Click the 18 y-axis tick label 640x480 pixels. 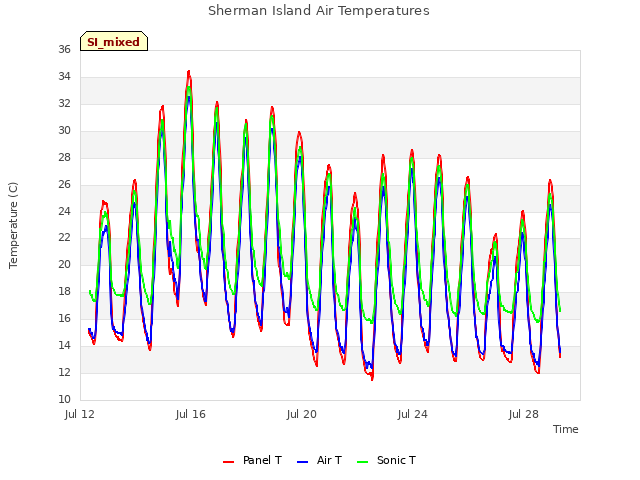pyautogui.click(x=64, y=291)
